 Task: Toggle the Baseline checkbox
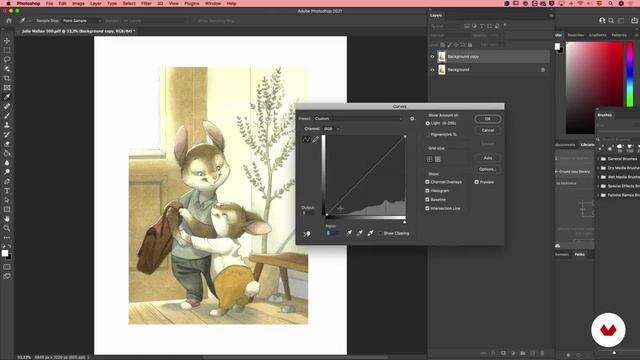point(427,200)
